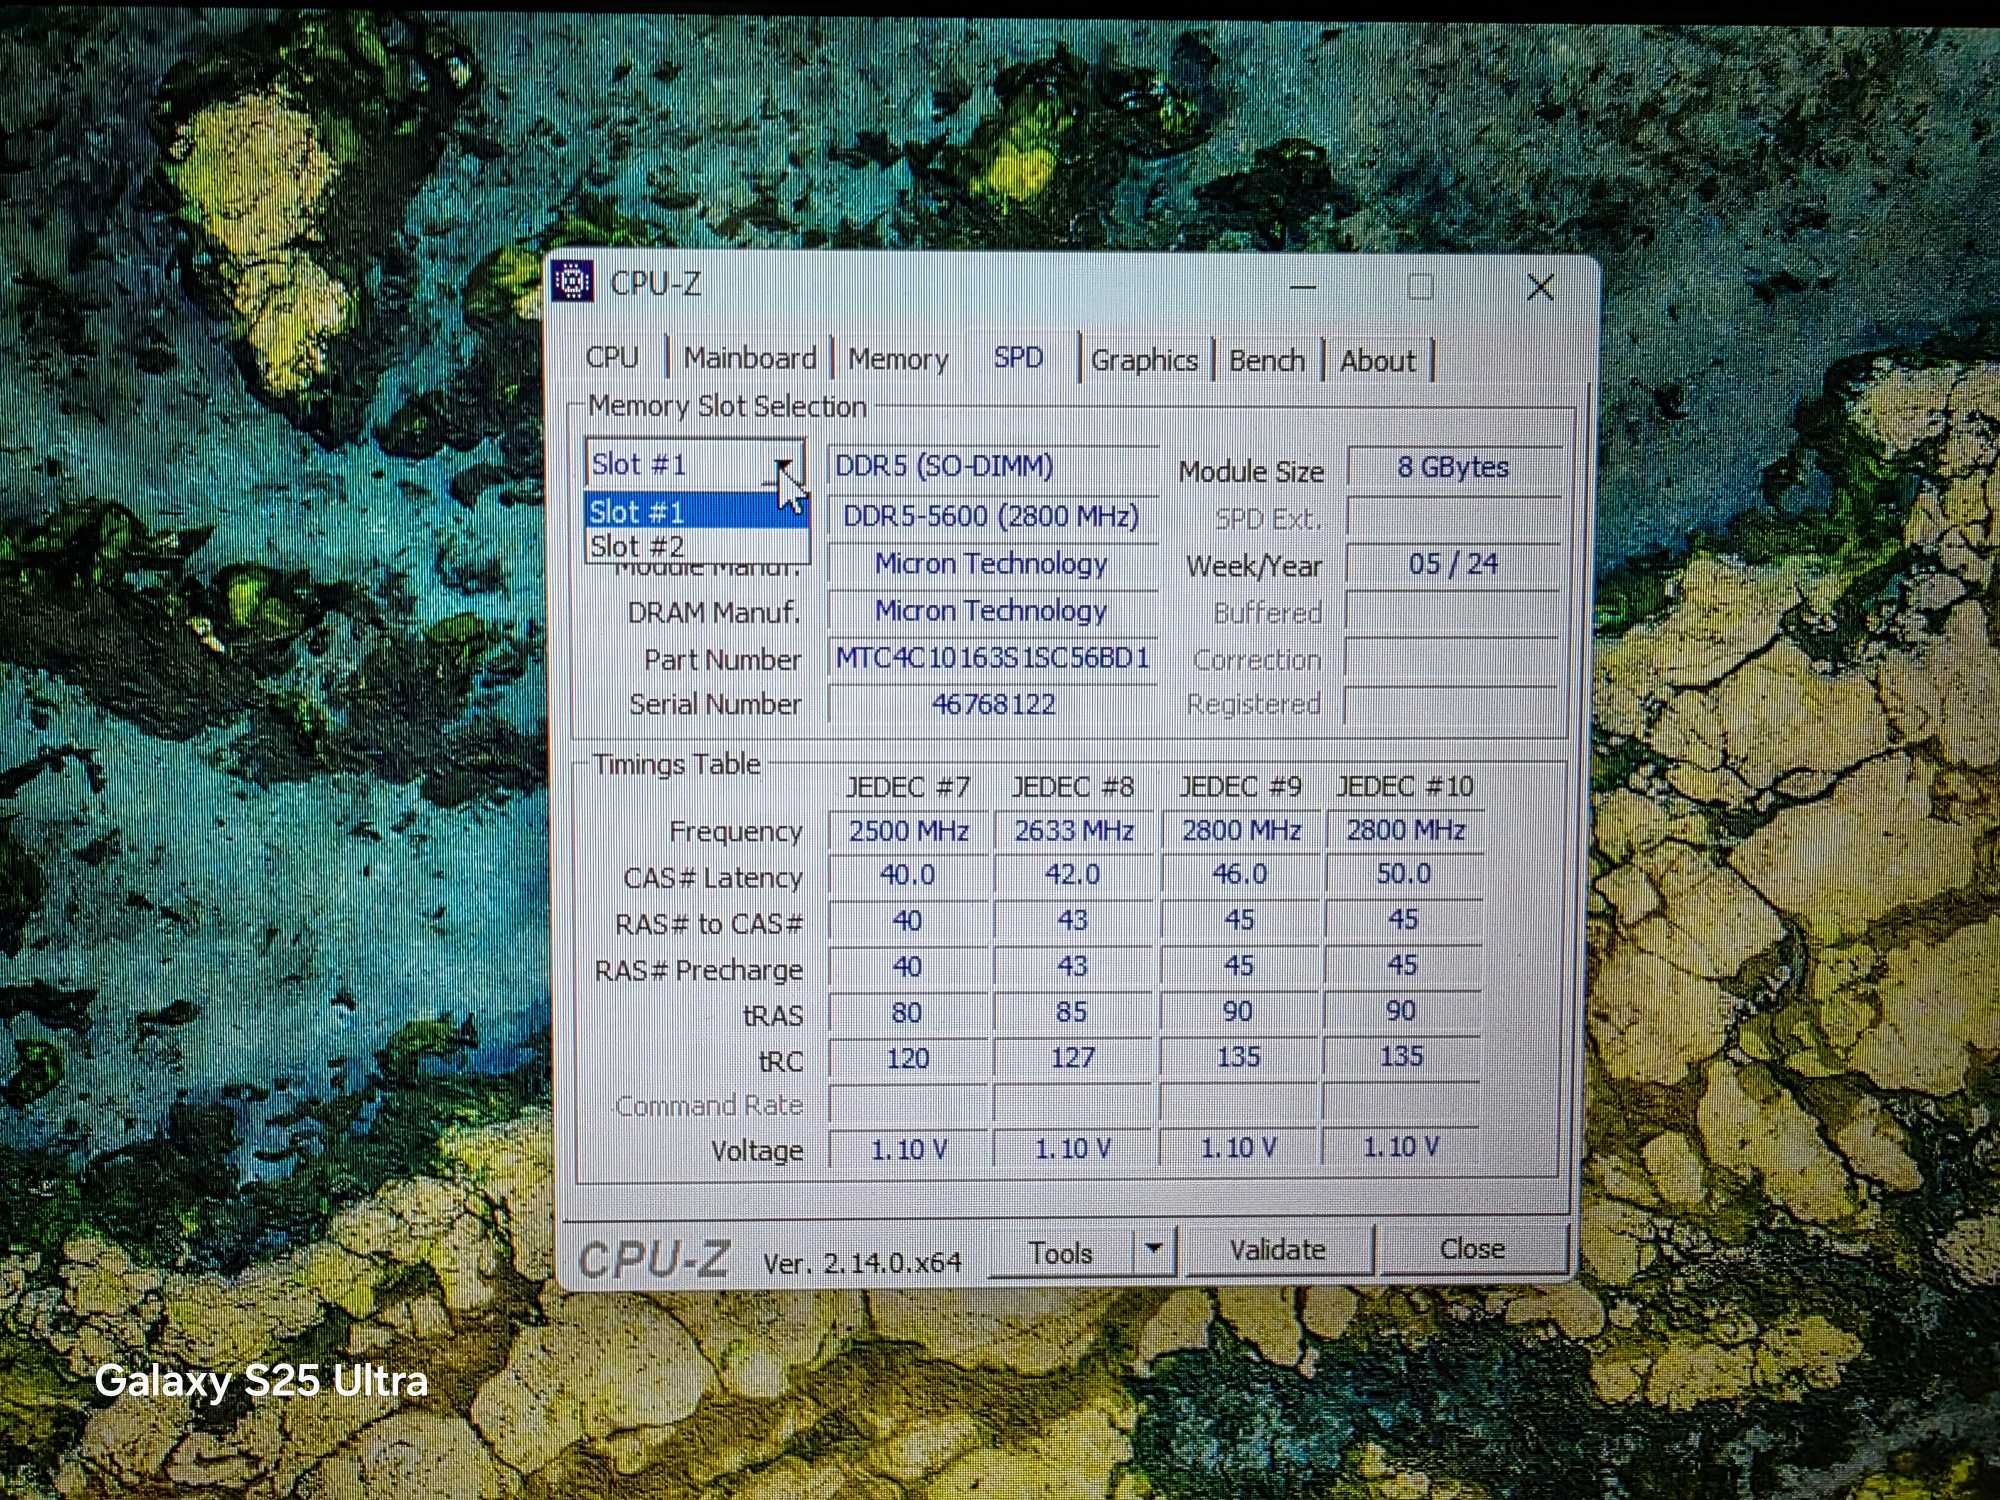Viewport: 2000px width, 1500px height.
Task: Expand the Tools dropdown arrow
Action: click(1154, 1250)
